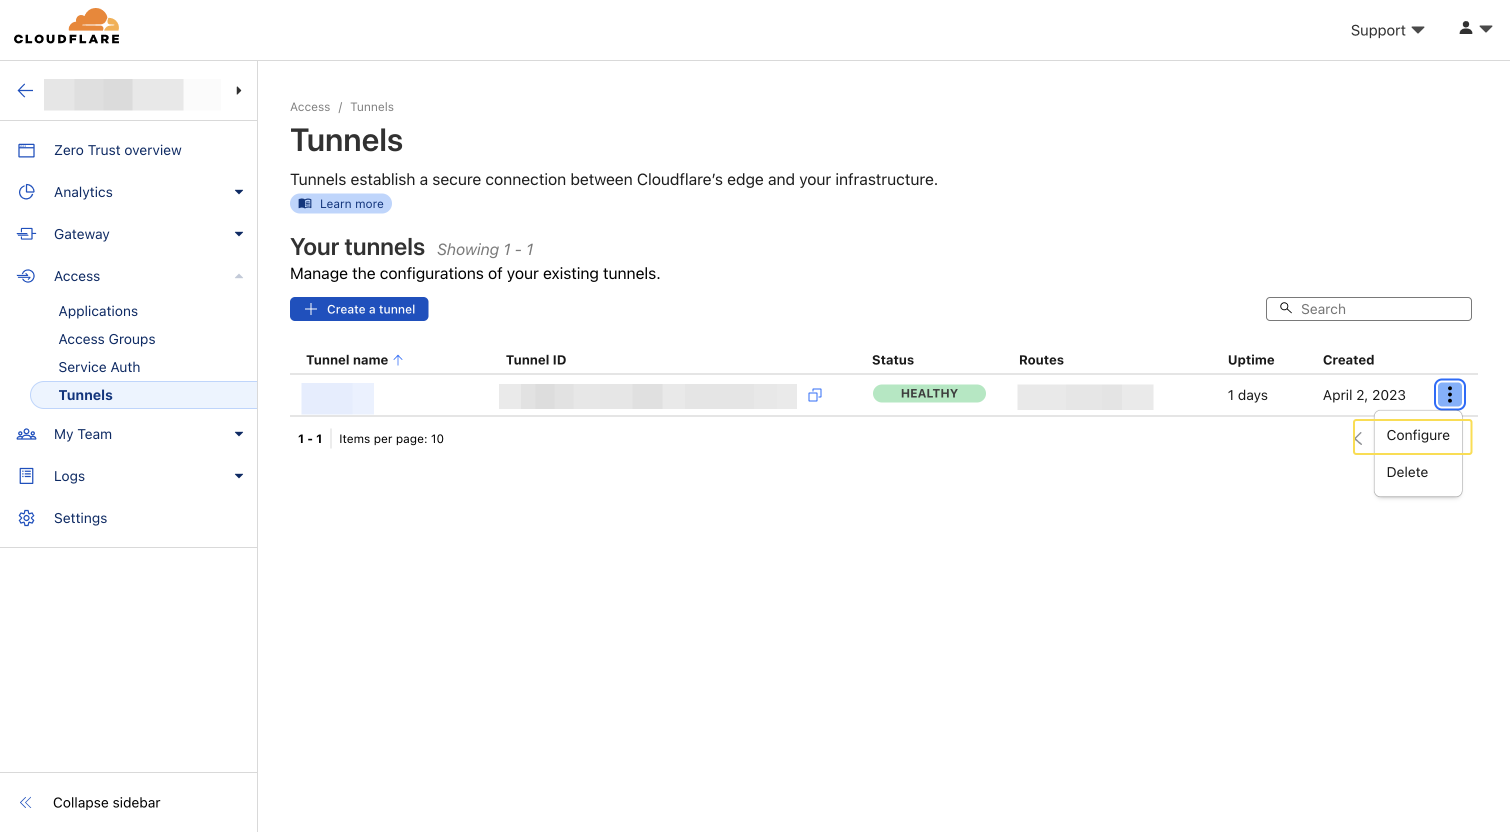Expand the Logs section arrow
The width and height of the screenshot is (1510, 832).
tap(239, 476)
